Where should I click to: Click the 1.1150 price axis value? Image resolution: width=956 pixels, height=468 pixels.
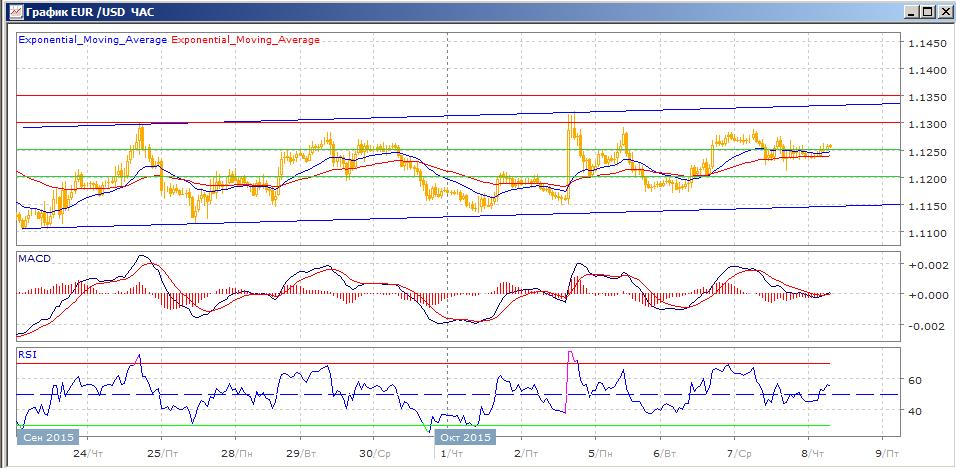tap(926, 207)
